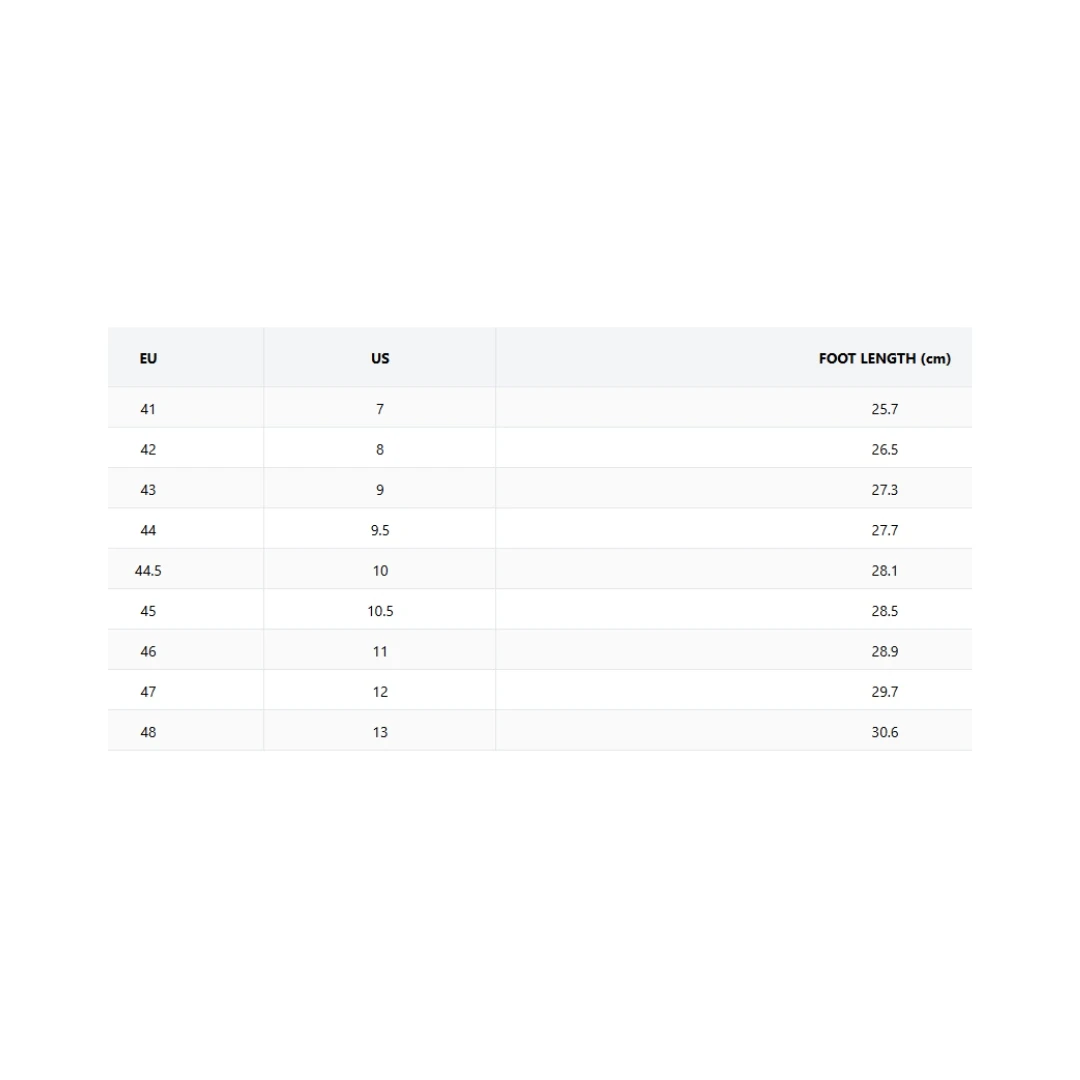Select EU size 41 cell
The width and height of the screenshot is (1080, 1080).
(x=148, y=409)
